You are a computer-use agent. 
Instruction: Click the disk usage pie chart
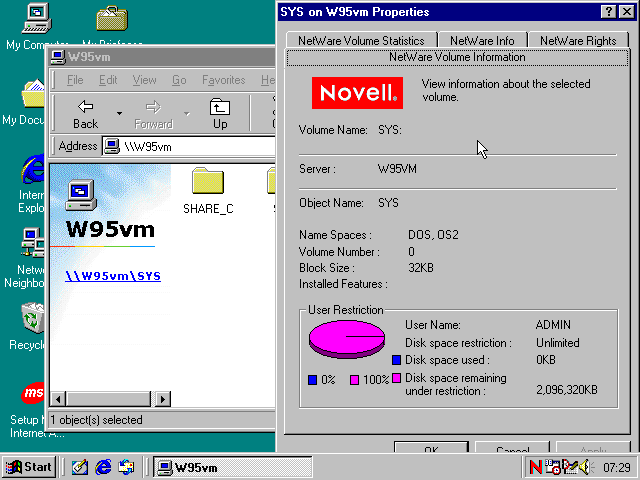(347, 340)
